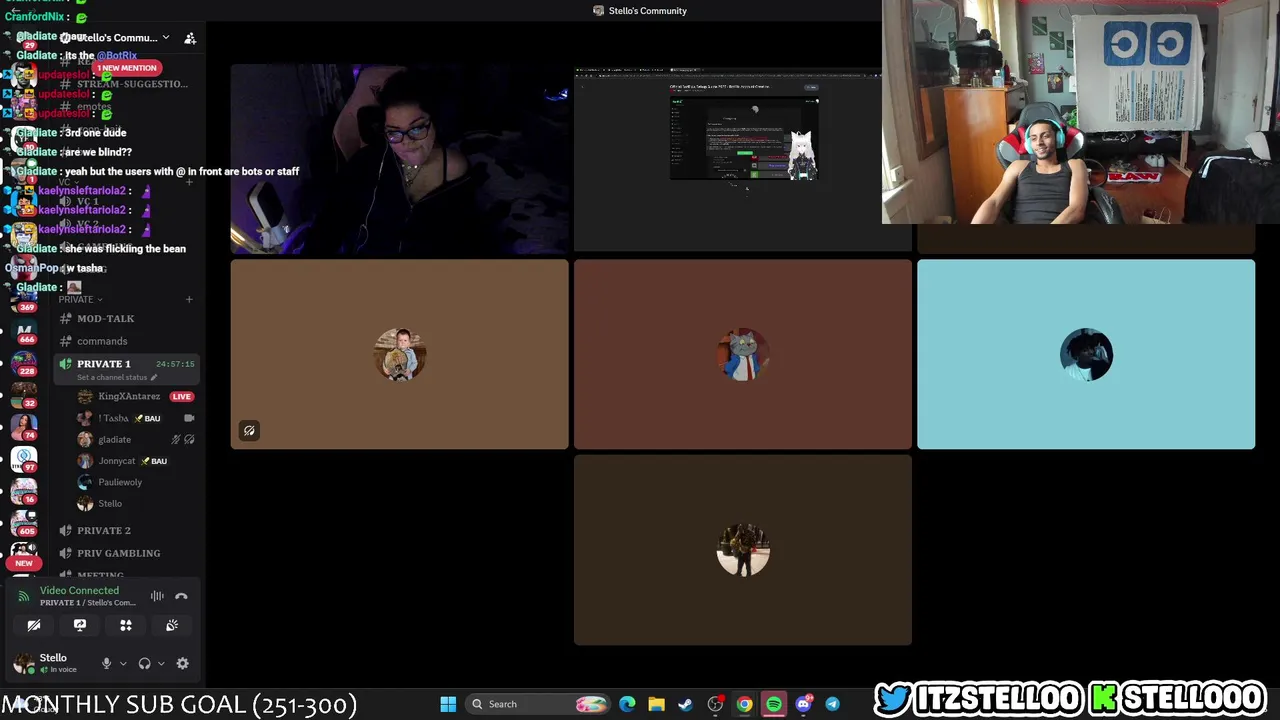Click the LIVE badge next to KingXAntarez
Viewport: 1280px width, 720px height.
point(181,396)
